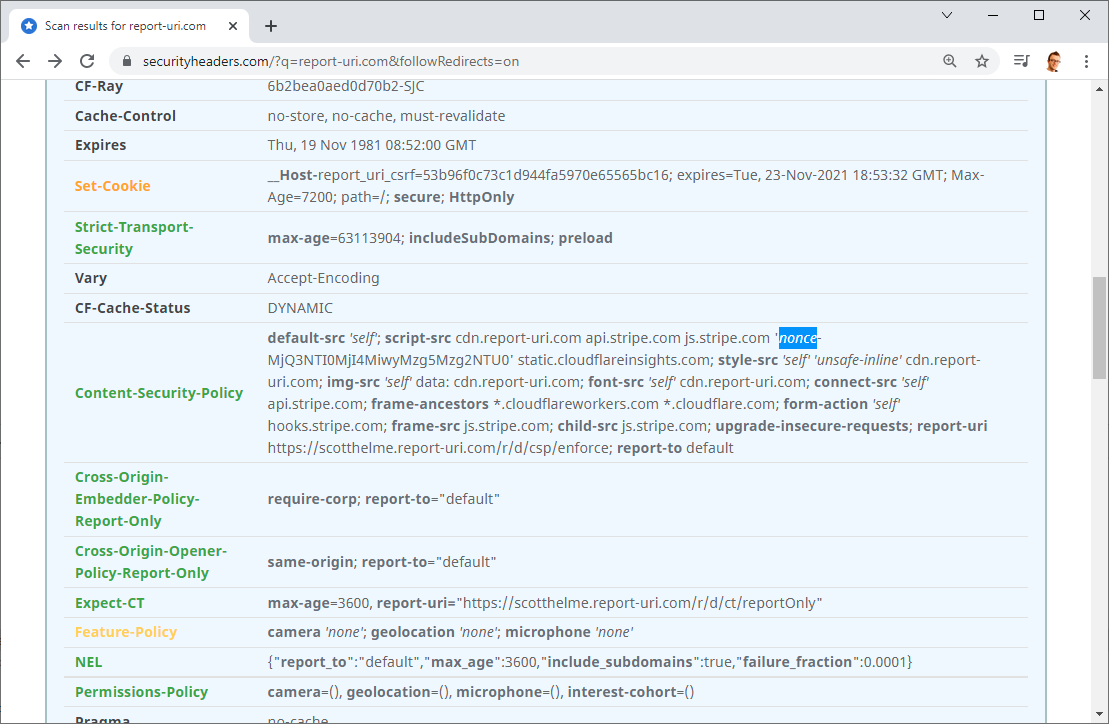Click the scrollbar up arrow
The image size is (1109, 724).
coord(1099,89)
